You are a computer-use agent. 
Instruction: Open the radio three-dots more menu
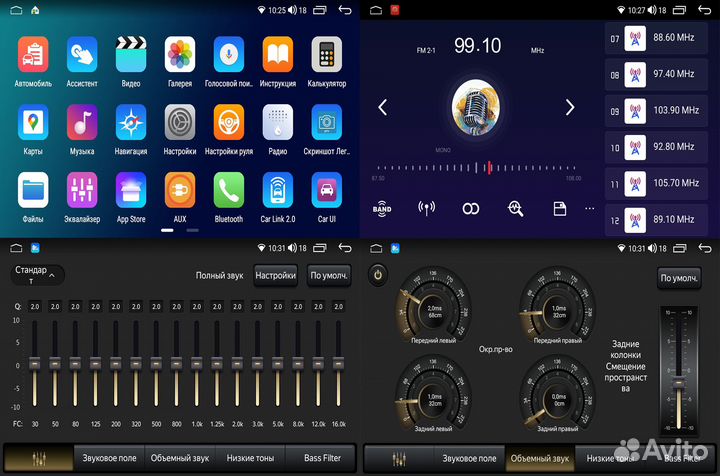(x=590, y=208)
